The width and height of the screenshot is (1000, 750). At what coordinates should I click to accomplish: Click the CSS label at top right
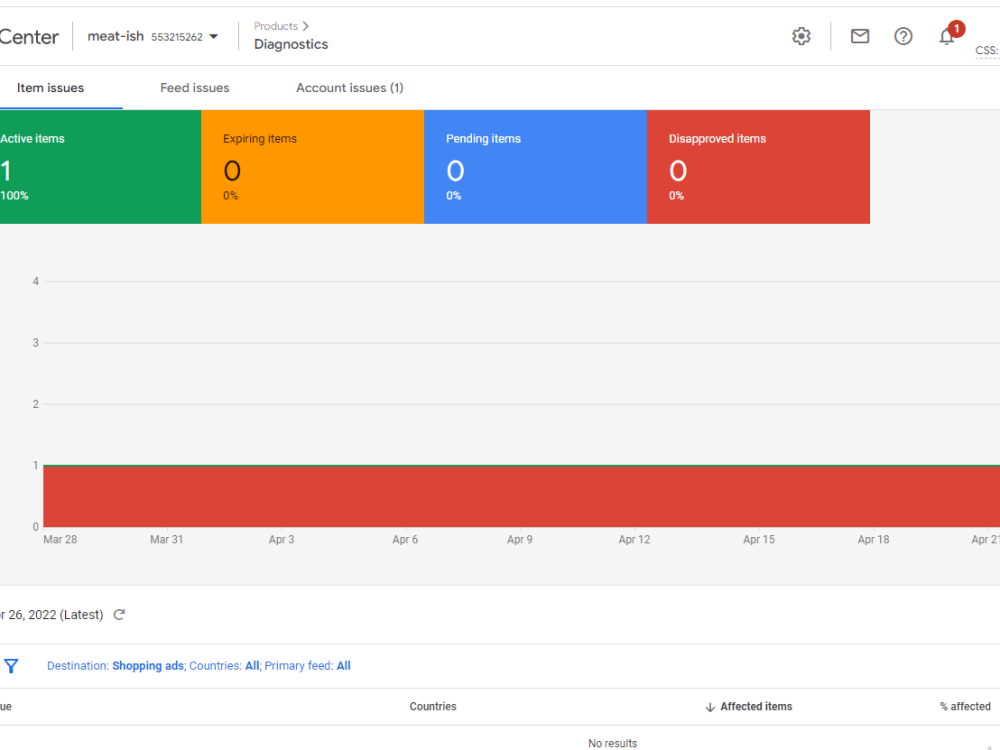[987, 50]
